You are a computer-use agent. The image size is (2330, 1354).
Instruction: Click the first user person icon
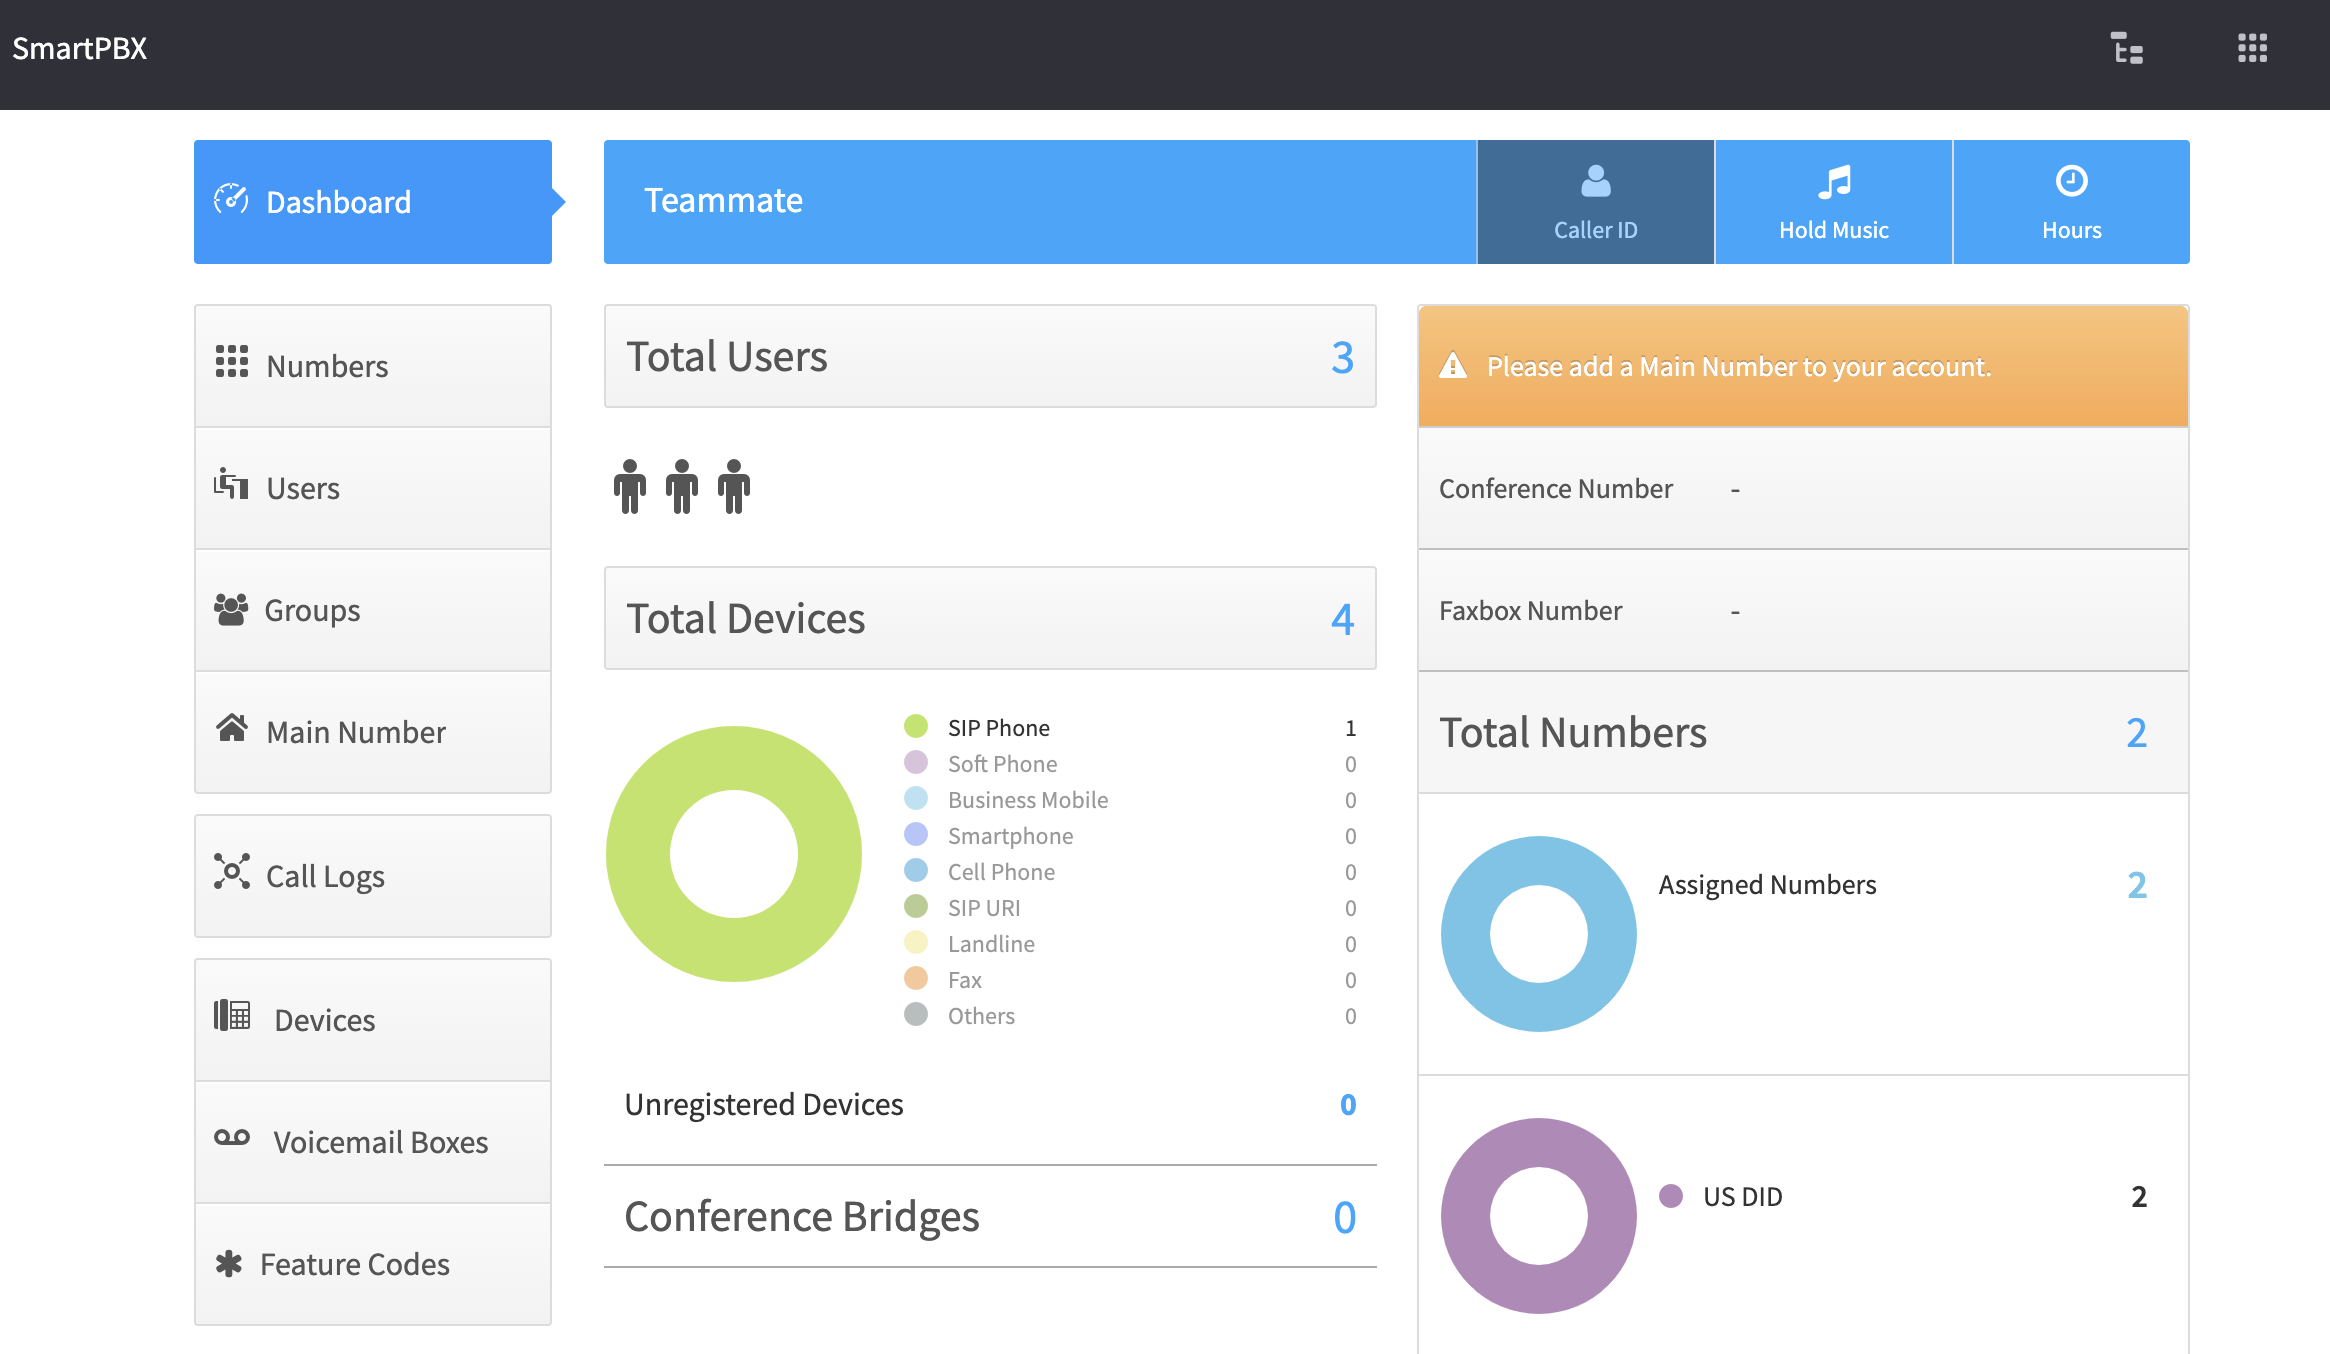pyautogui.click(x=630, y=487)
